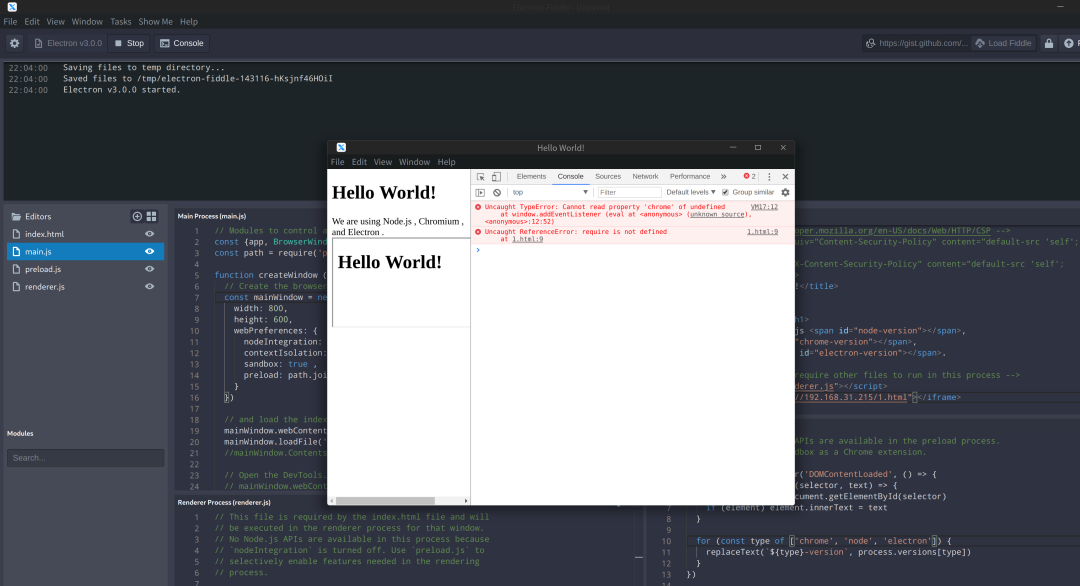
Task: Toggle visibility of preload.js editor
Action: point(149,269)
